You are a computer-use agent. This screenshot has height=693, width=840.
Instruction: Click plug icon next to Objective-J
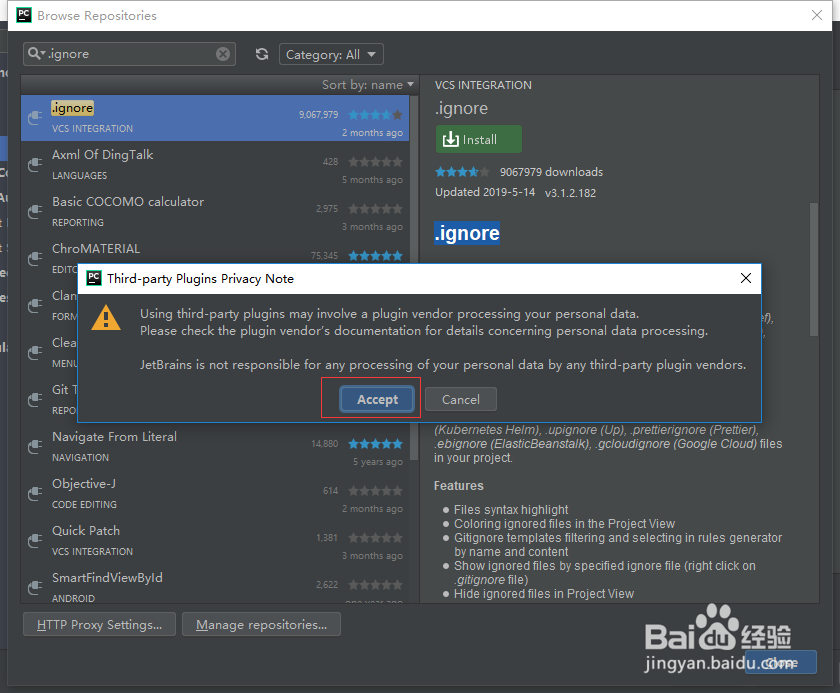35,493
